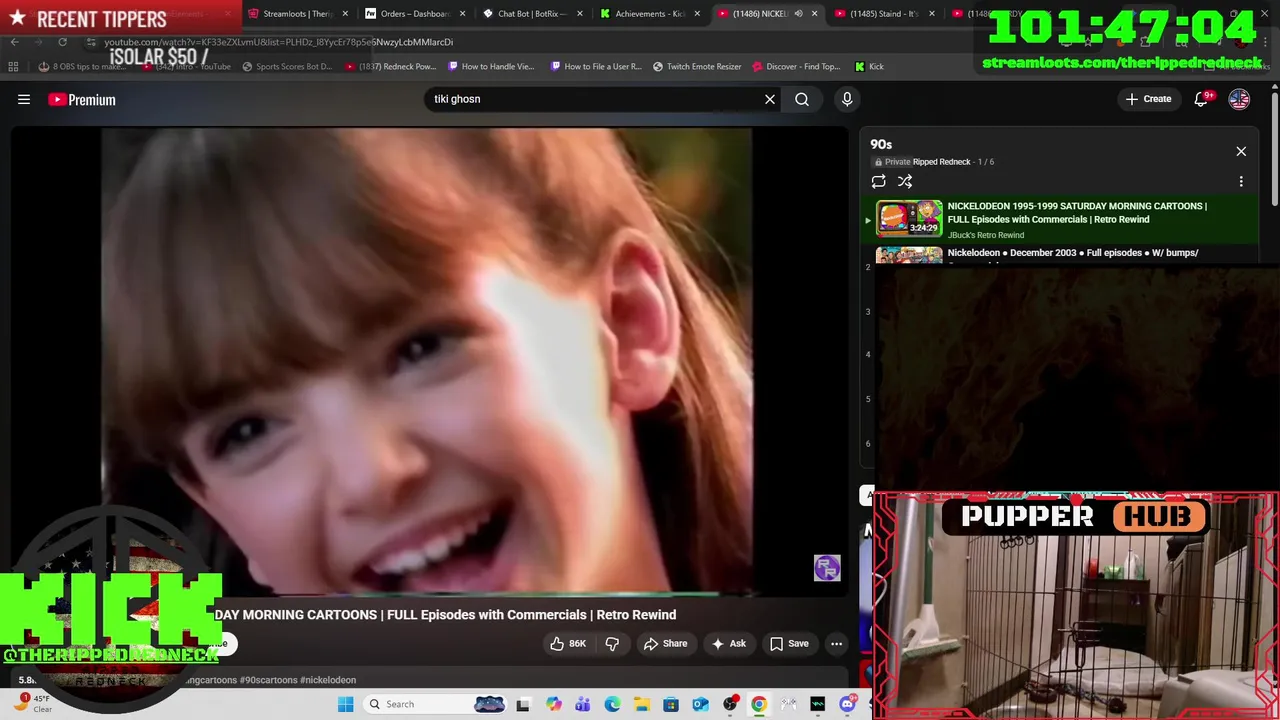Toggle loop for the 90s playlist
Viewport: 1280px width, 720px height.
pyautogui.click(x=878, y=181)
